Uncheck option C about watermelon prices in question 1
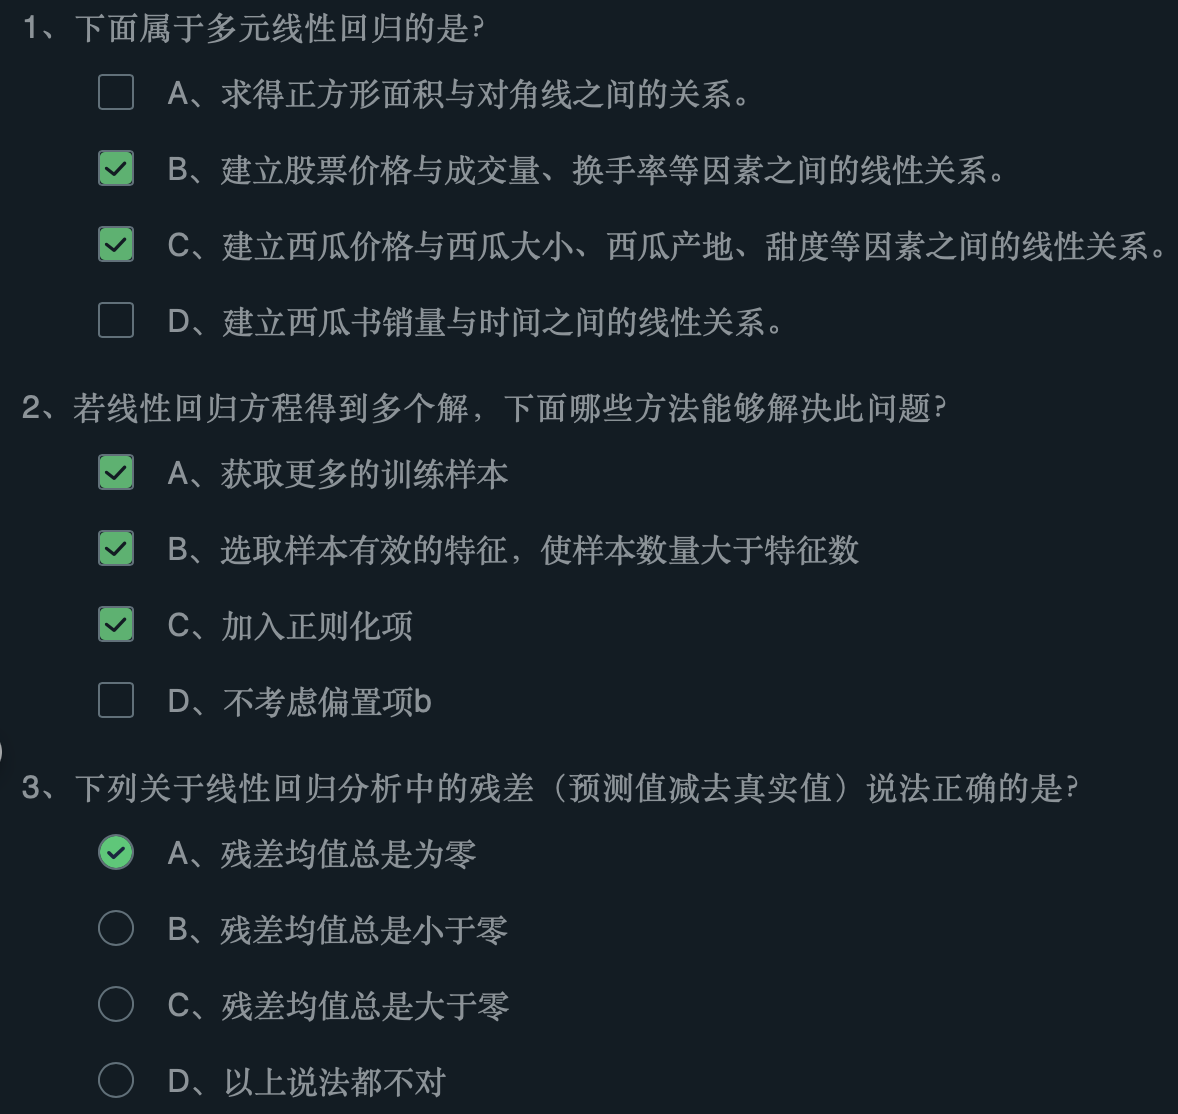The height and width of the screenshot is (1114, 1178). tap(115, 245)
